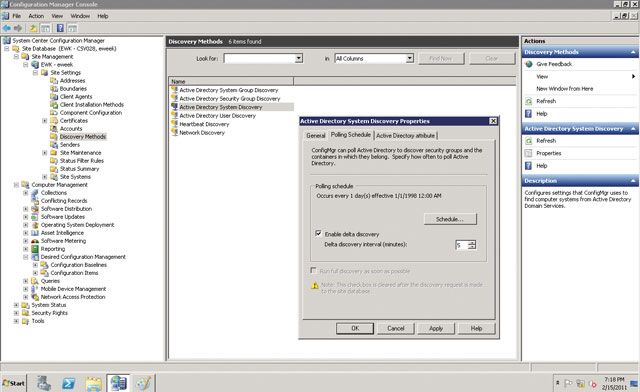Click OK in the properties dialog

pyautogui.click(x=355, y=328)
